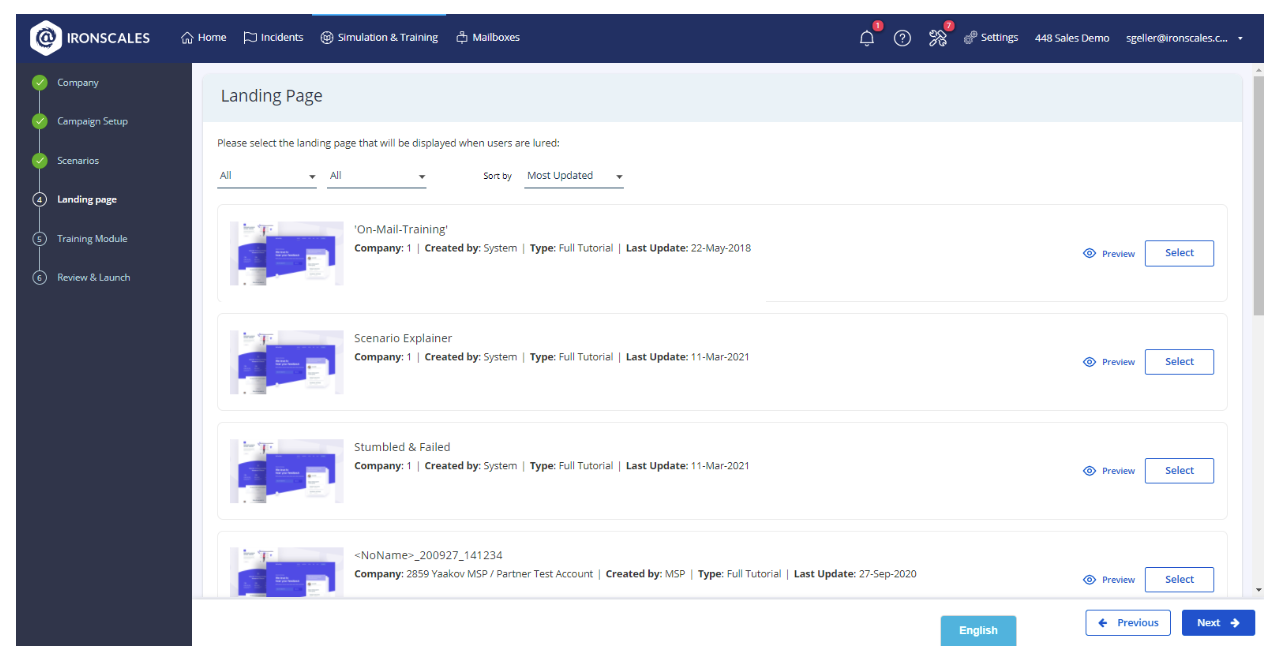Select the Scenario Explainer landing page

tap(1179, 362)
